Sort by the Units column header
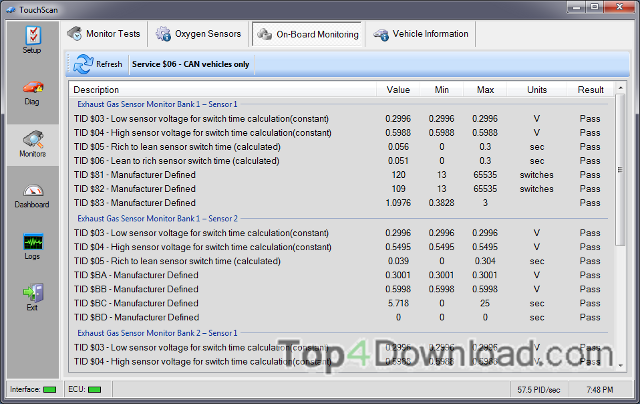Viewport: 640px width, 404px height. [x=537, y=90]
